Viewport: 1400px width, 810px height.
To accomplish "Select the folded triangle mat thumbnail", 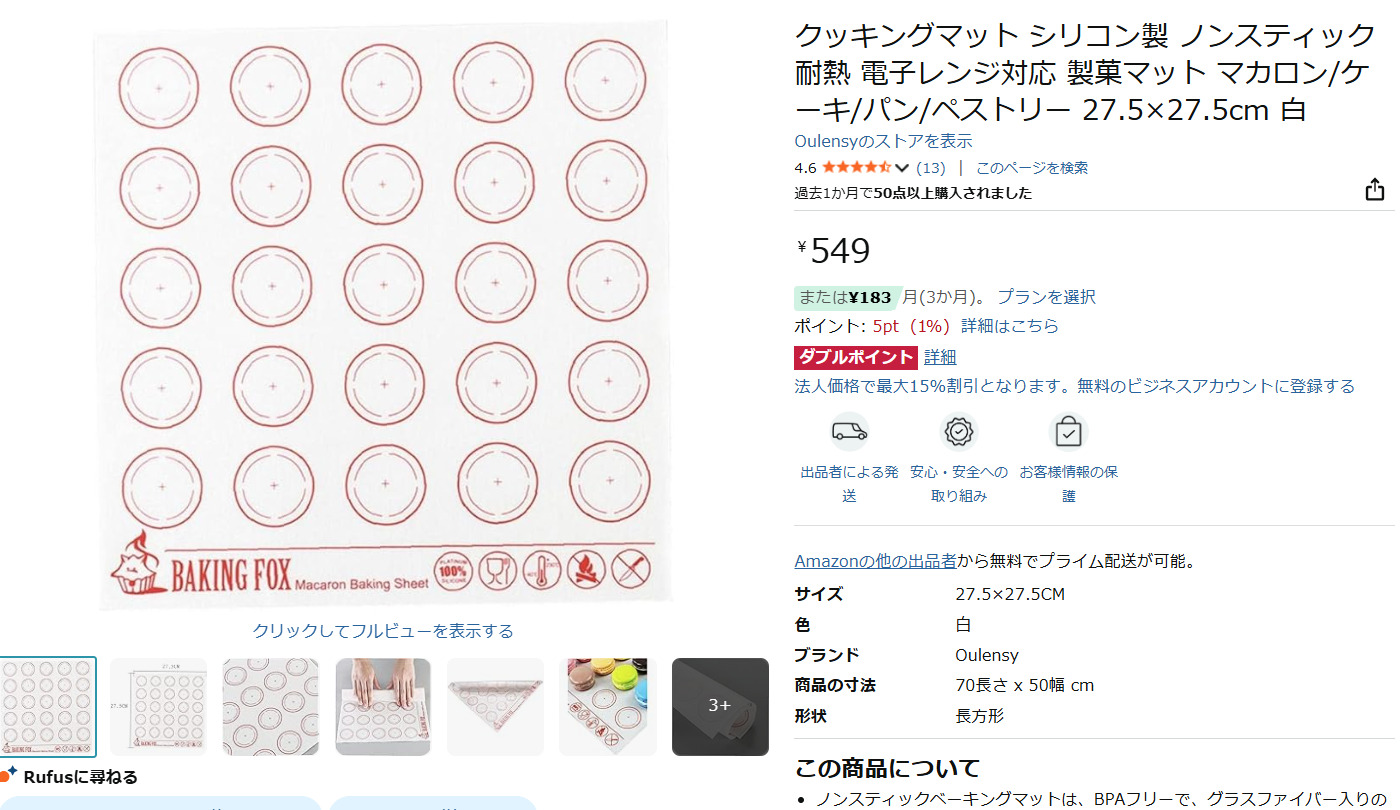I will 495,706.
